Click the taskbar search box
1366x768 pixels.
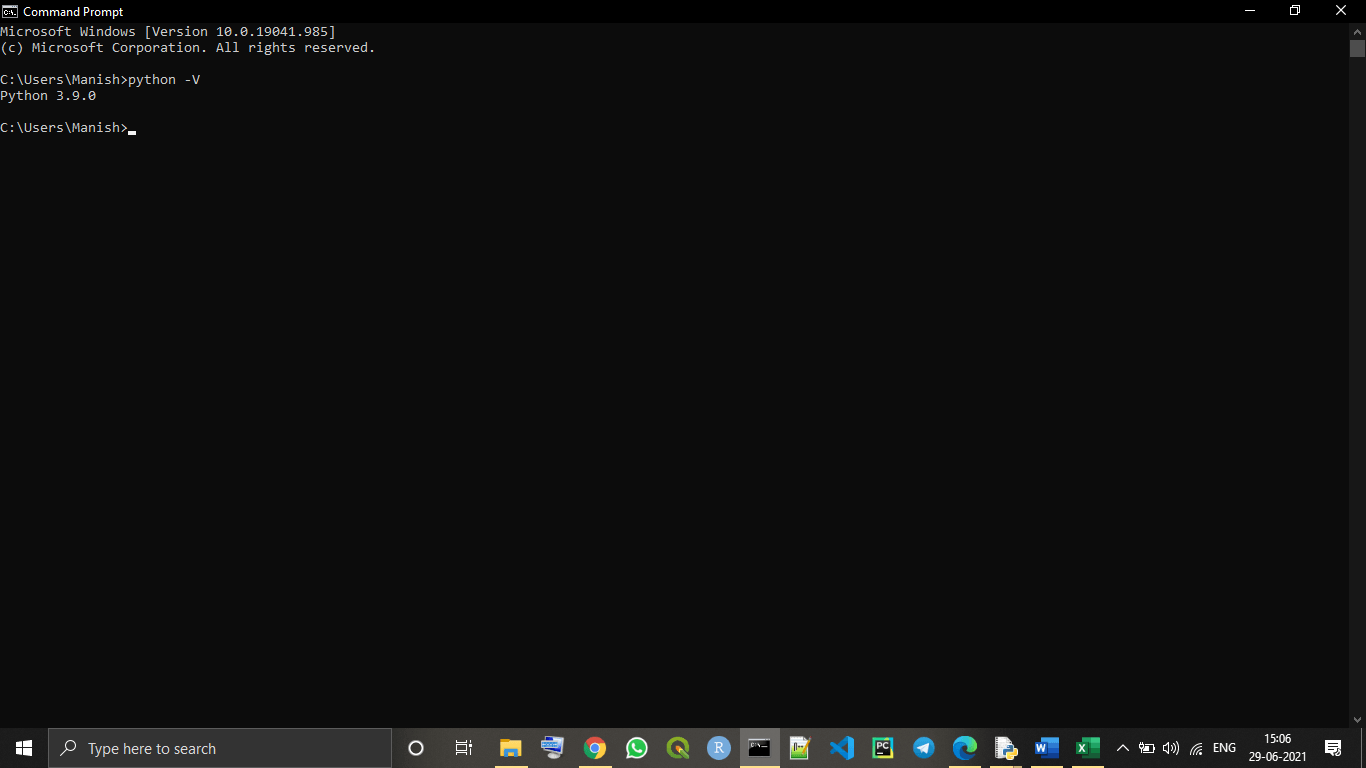tap(220, 748)
